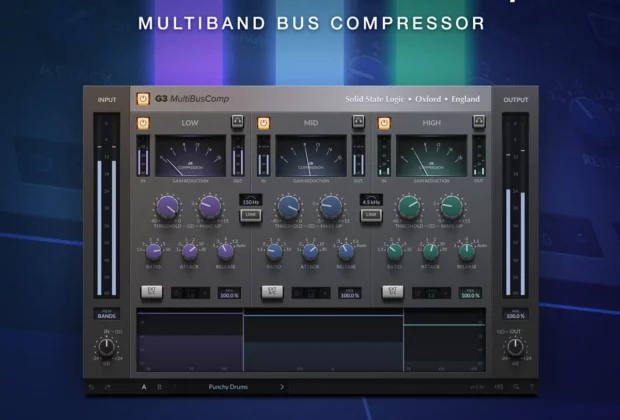This screenshot has width=620, height=420.
Task: Enable EXT S/C on the MID band
Action: click(x=272, y=292)
